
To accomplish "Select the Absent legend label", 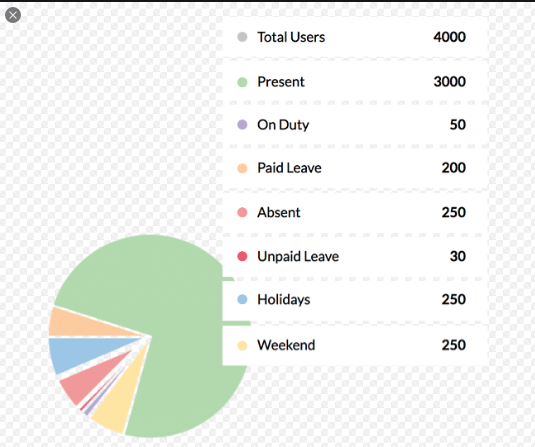I will (x=279, y=212).
